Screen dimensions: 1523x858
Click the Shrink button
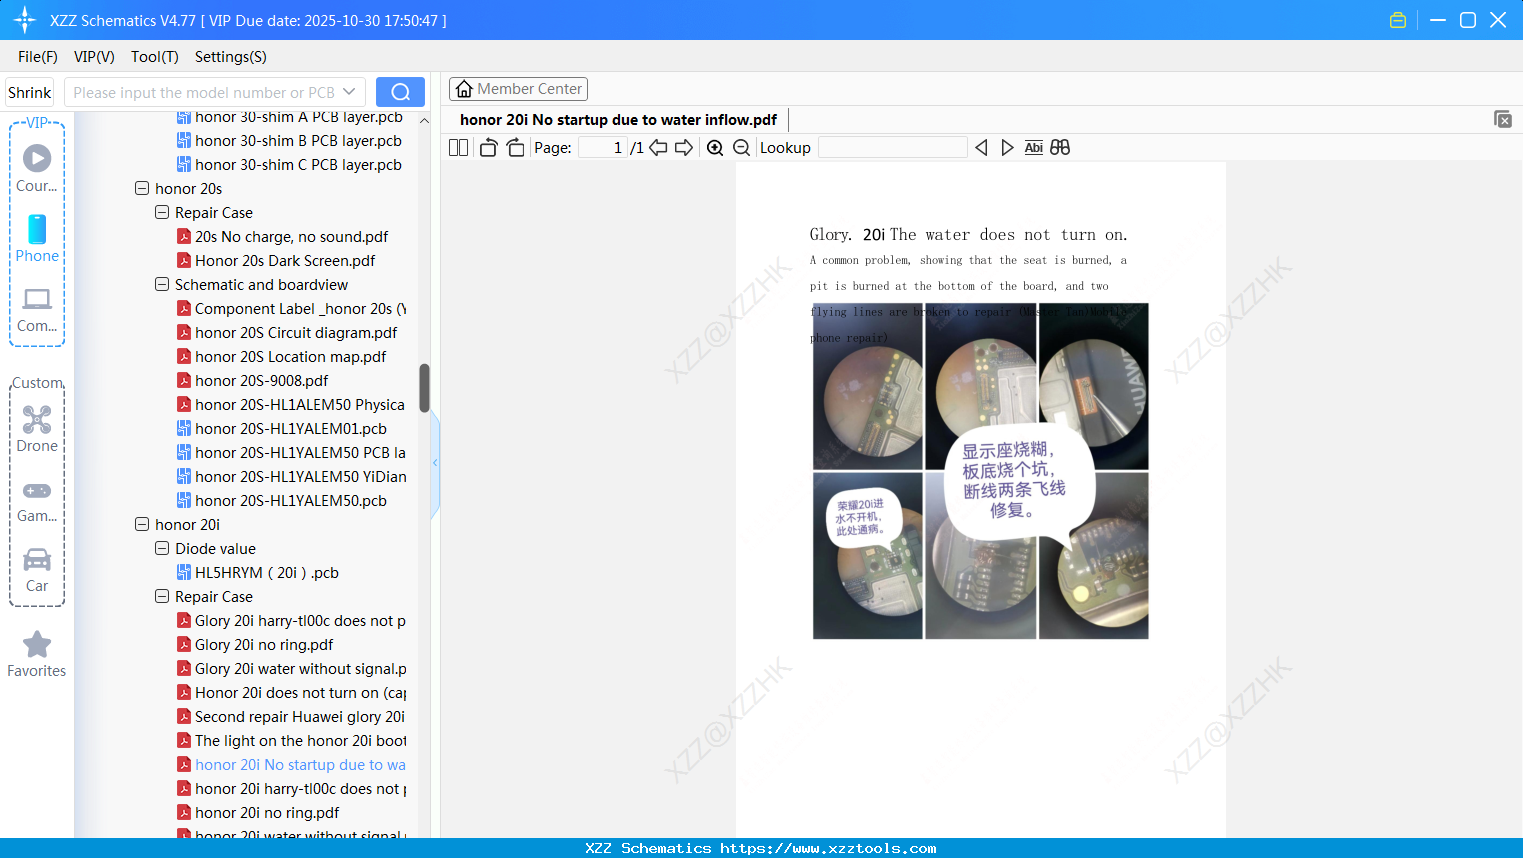coord(30,92)
